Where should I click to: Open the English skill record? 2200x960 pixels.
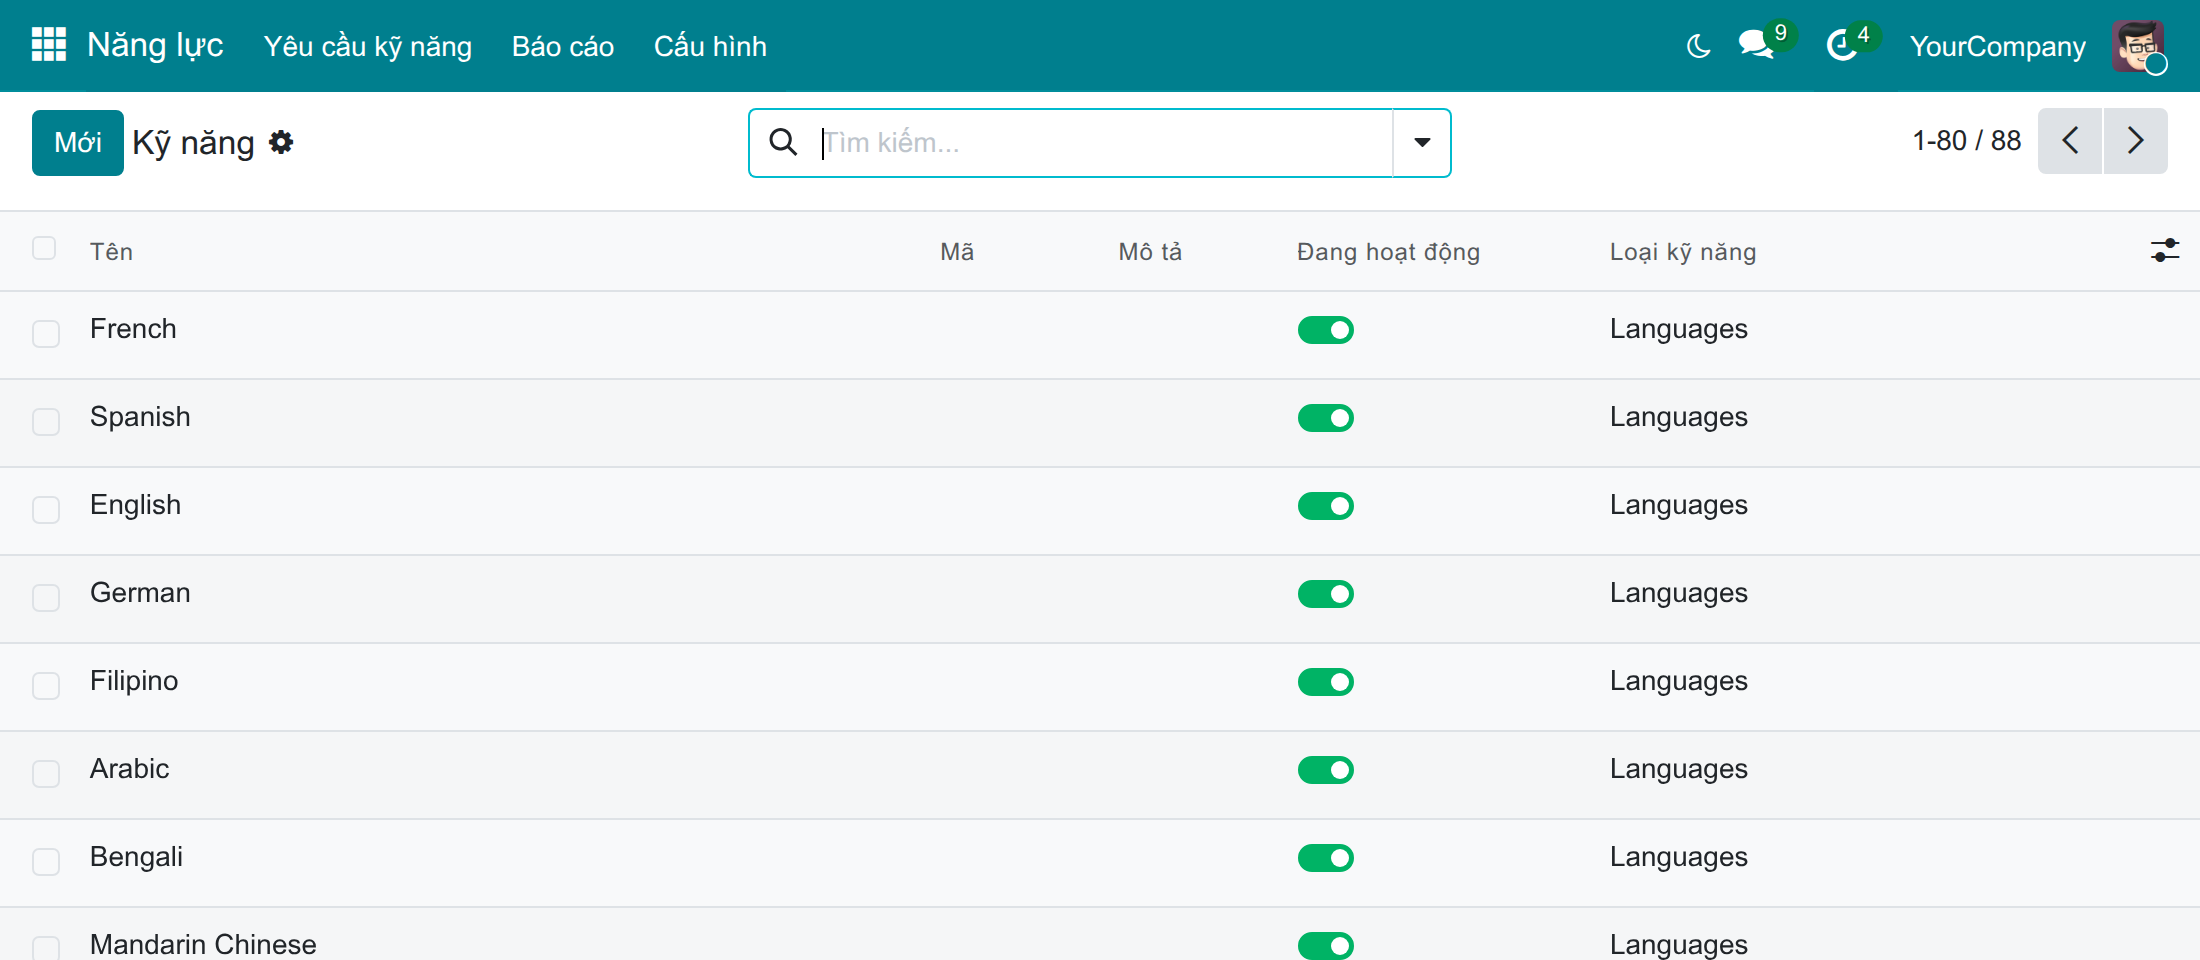(x=135, y=505)
